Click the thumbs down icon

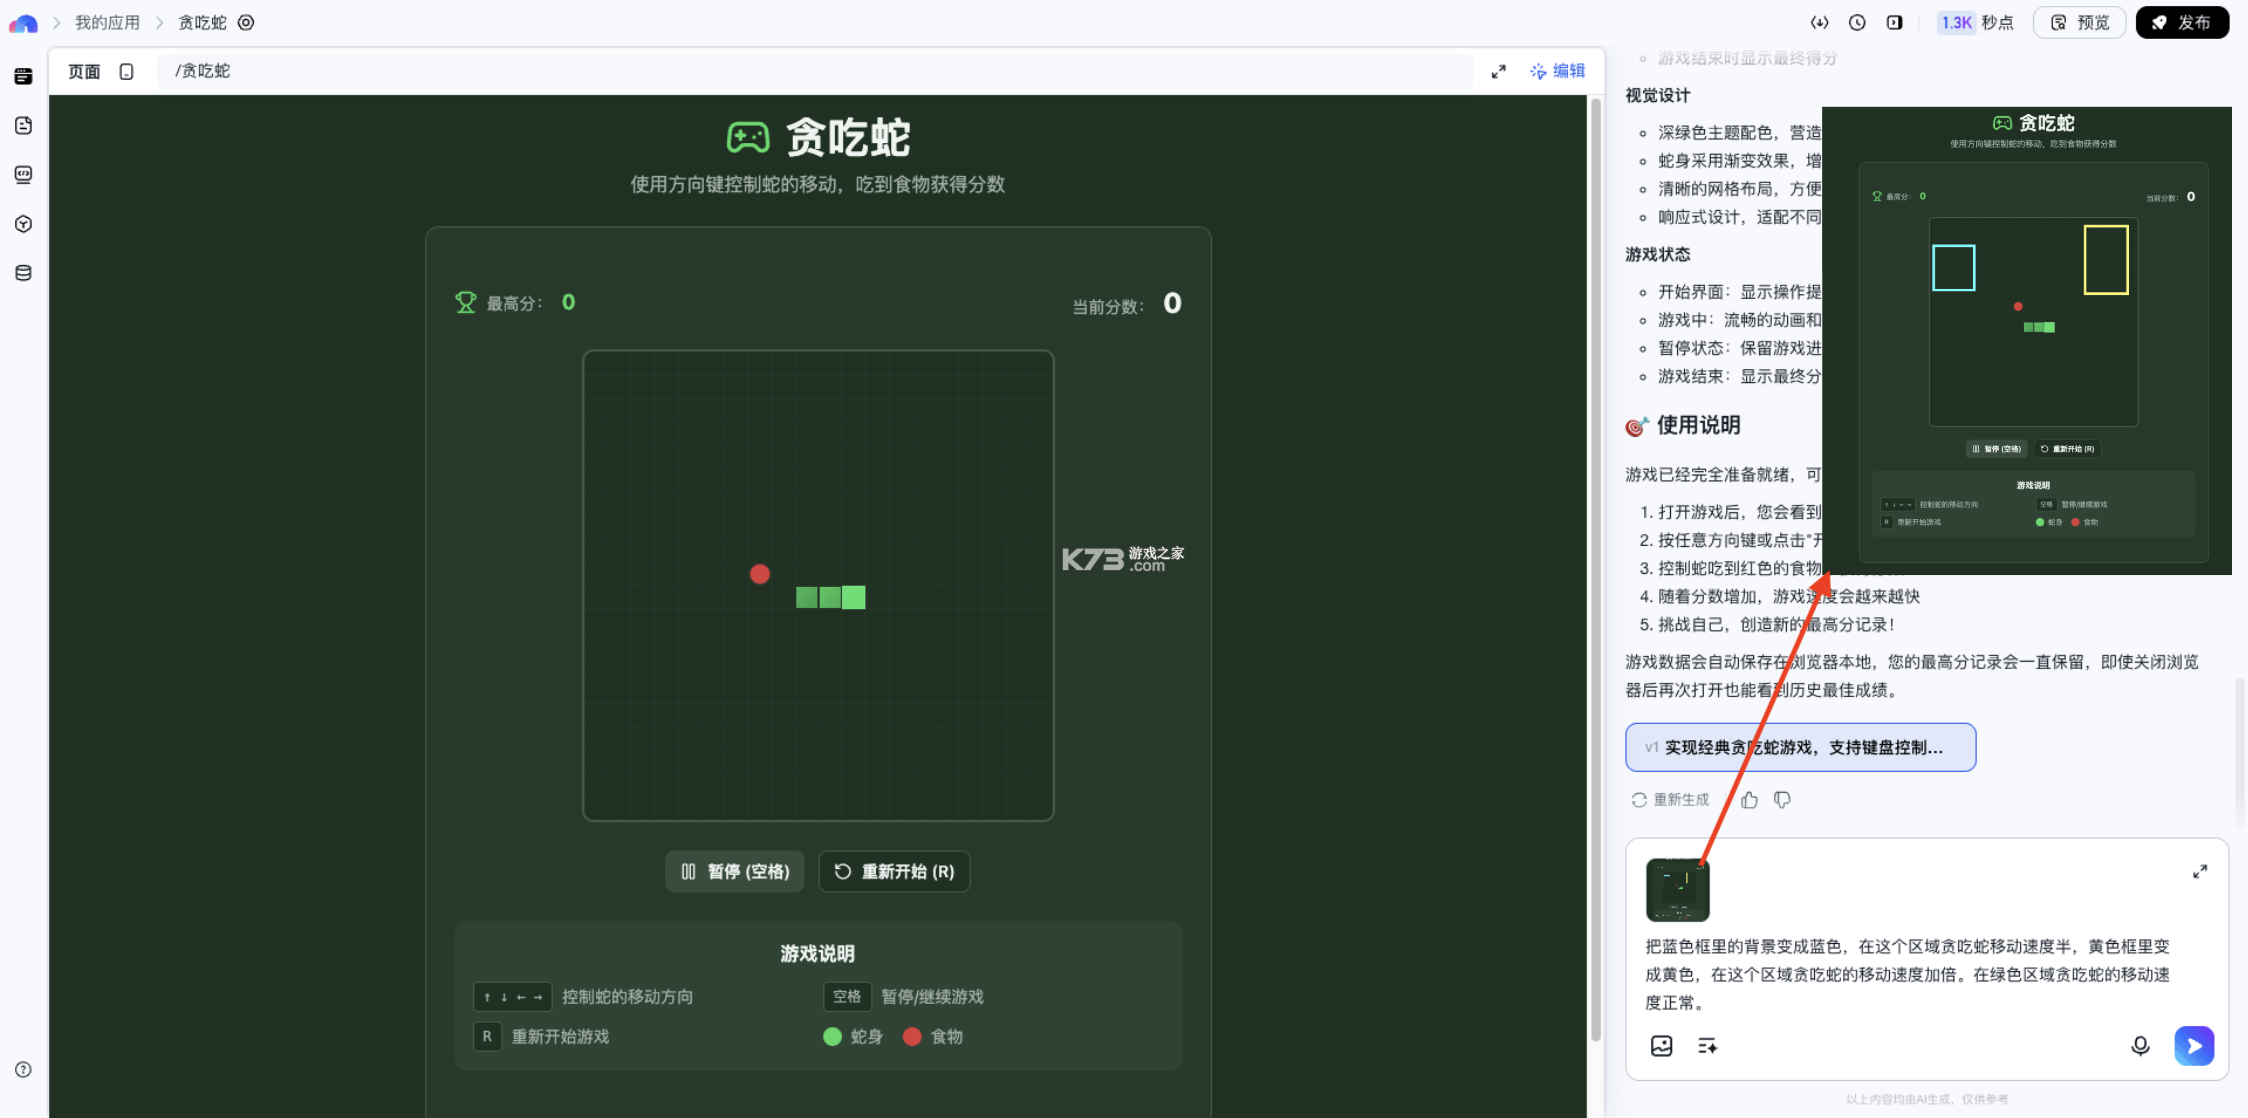point(1782,799)
